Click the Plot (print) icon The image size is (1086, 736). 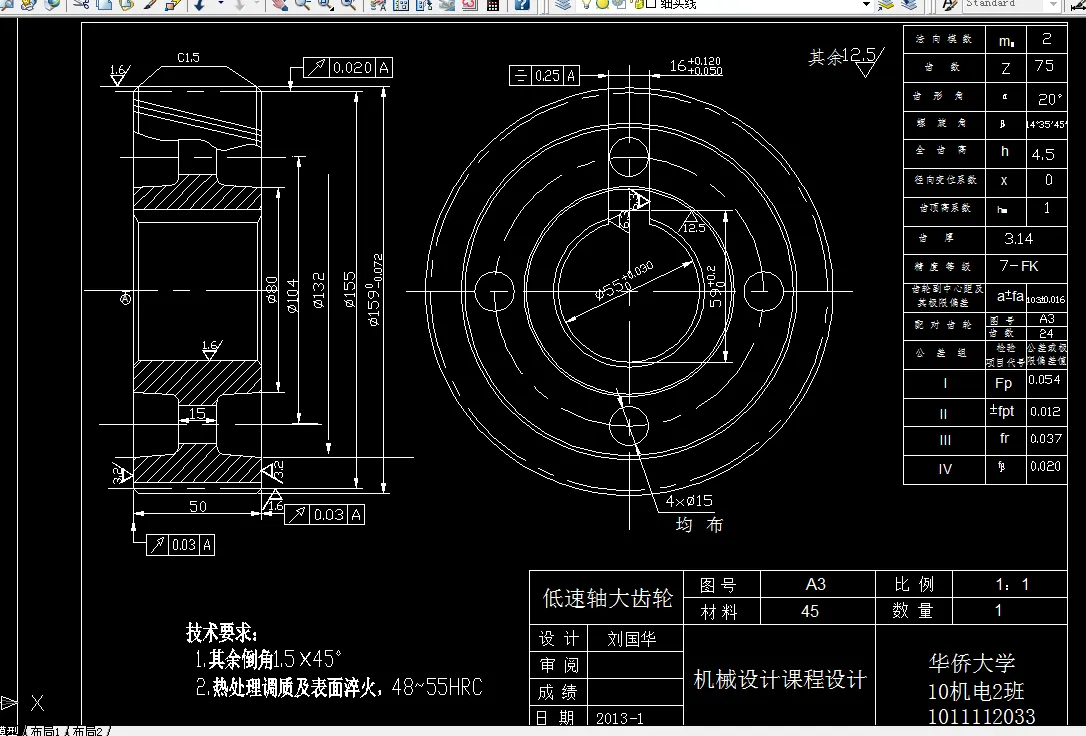point(27,7)
